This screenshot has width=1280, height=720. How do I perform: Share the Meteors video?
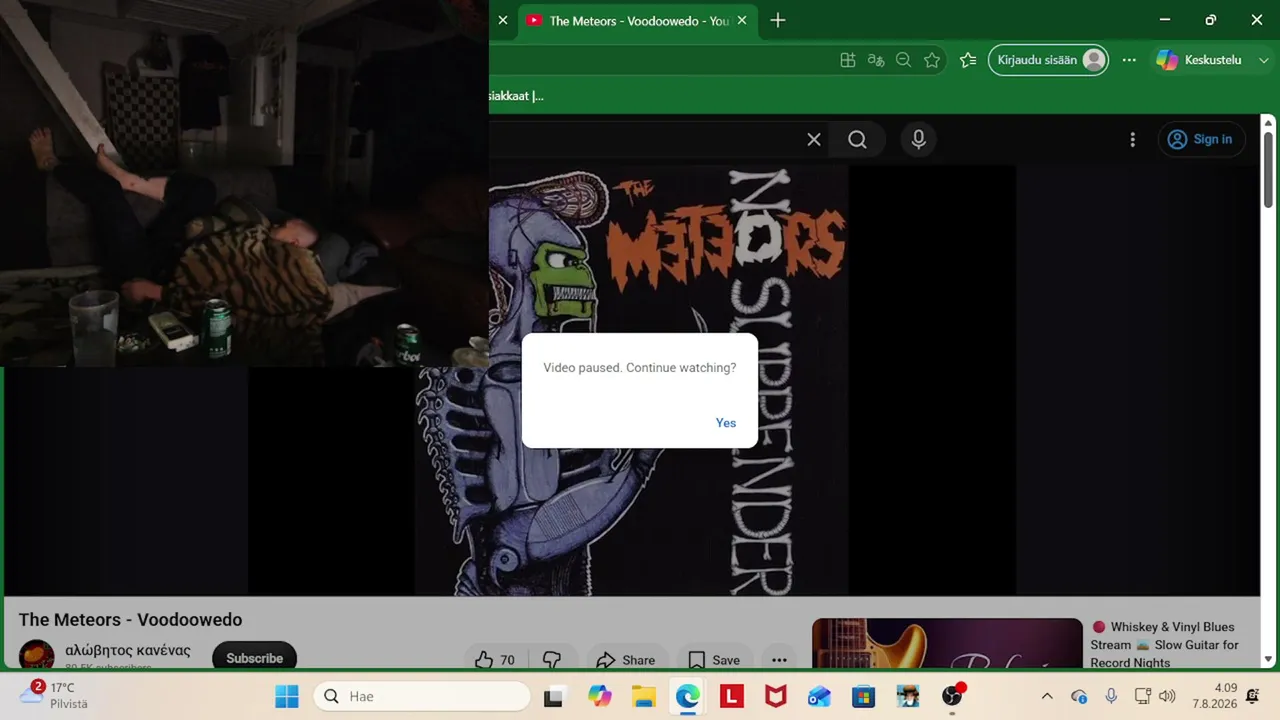pos(626,660)
